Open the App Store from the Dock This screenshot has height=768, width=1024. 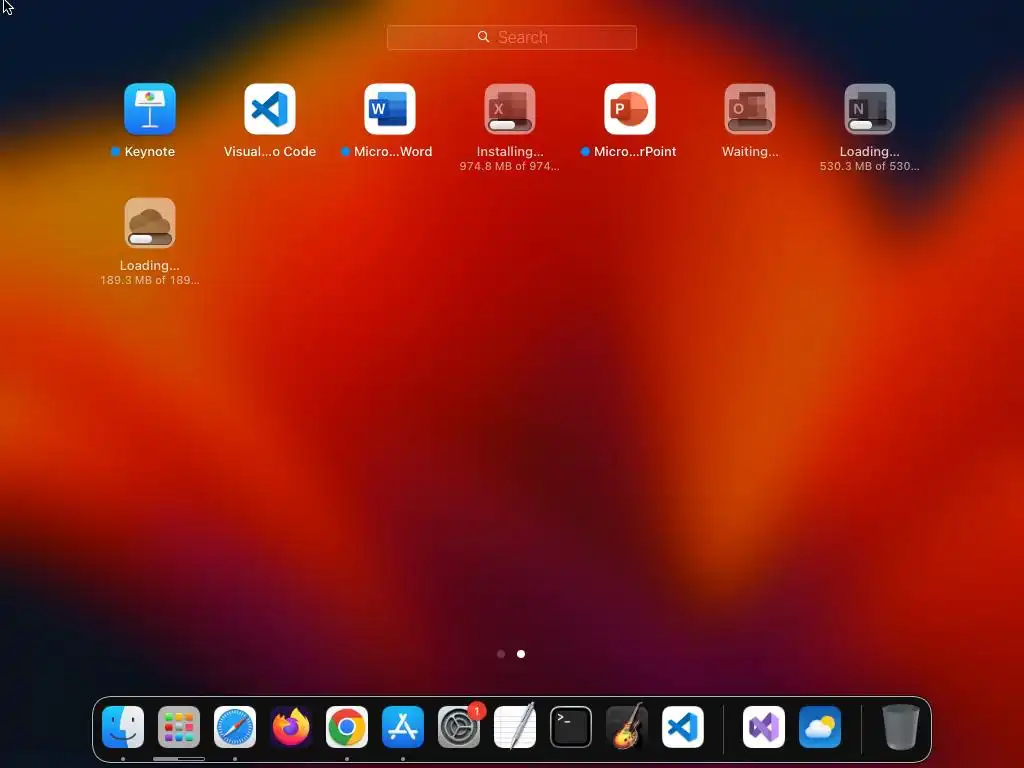click(x=403, y=727)
